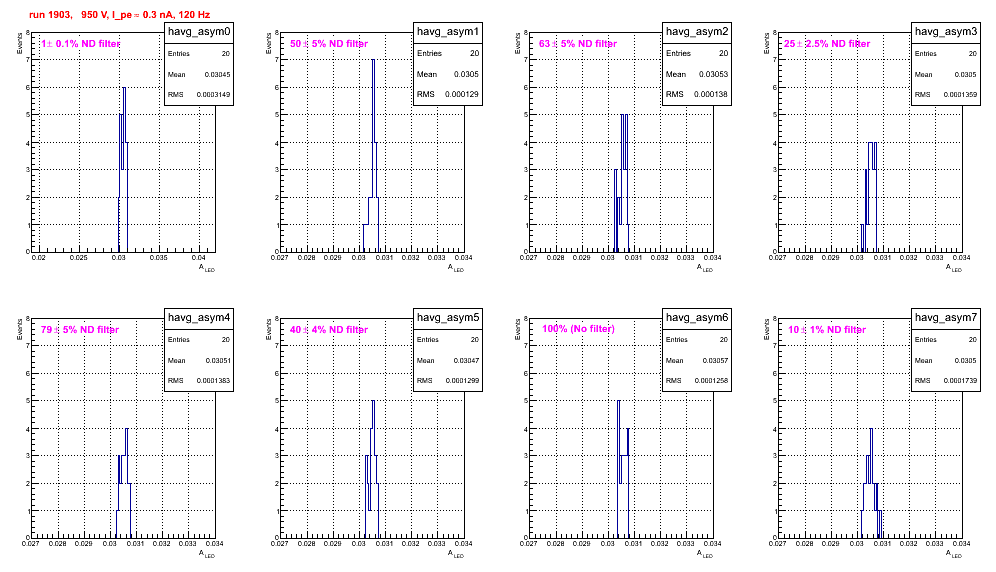Click Mean value 0.03053 in havg_asym2
Viewport: 996px width, 572px height.
coord(713,74)
